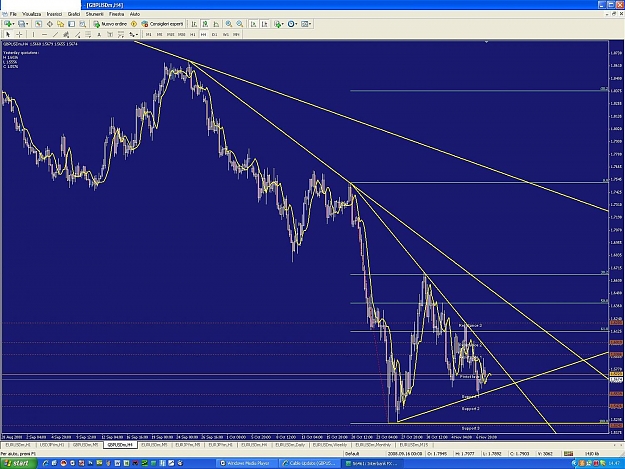
Task: Select the Equidistant Channel tool
Action: [x=66, y=35]
